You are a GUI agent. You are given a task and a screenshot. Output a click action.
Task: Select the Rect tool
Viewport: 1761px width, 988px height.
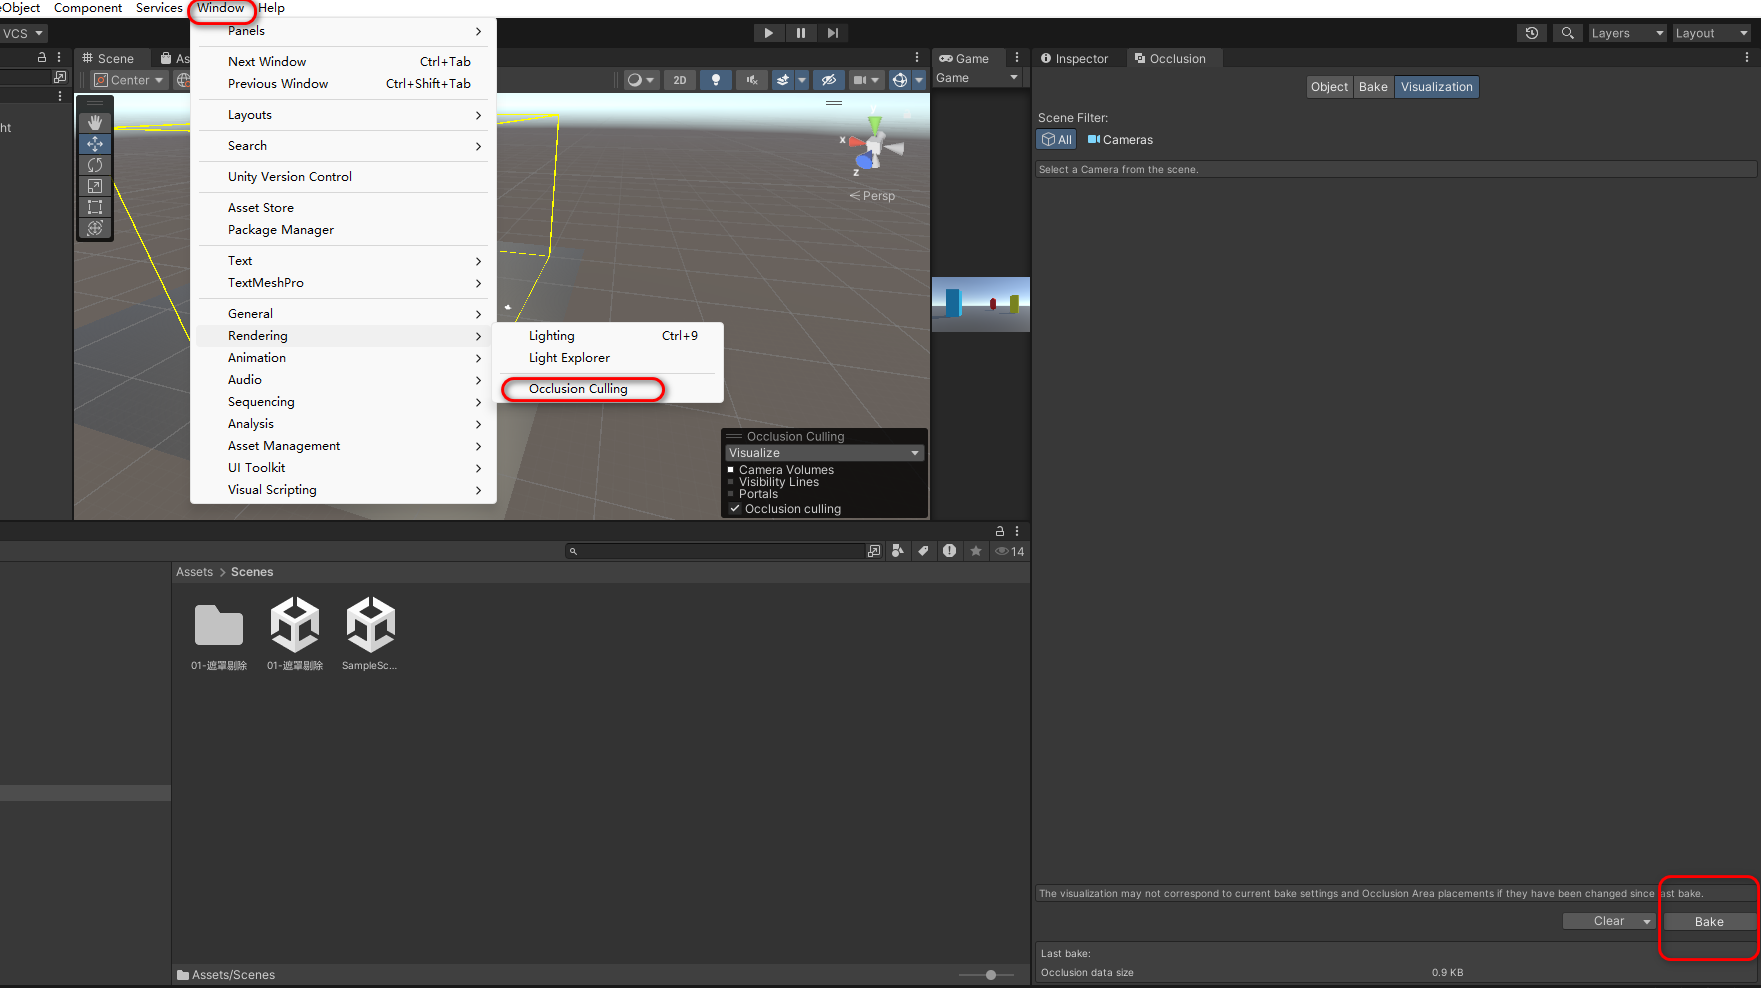pyautogui.click(x=95, y=207)
